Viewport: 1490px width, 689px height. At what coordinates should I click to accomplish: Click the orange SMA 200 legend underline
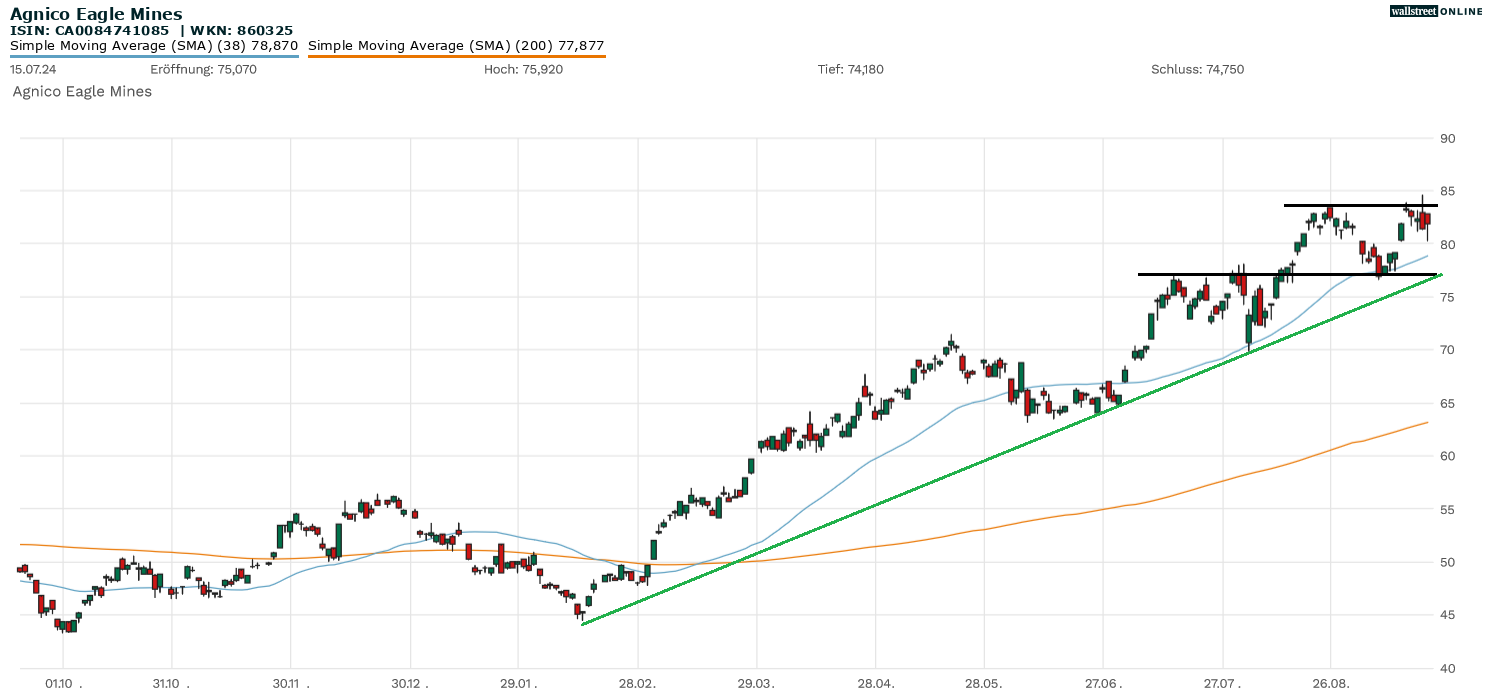click(456, 56)
